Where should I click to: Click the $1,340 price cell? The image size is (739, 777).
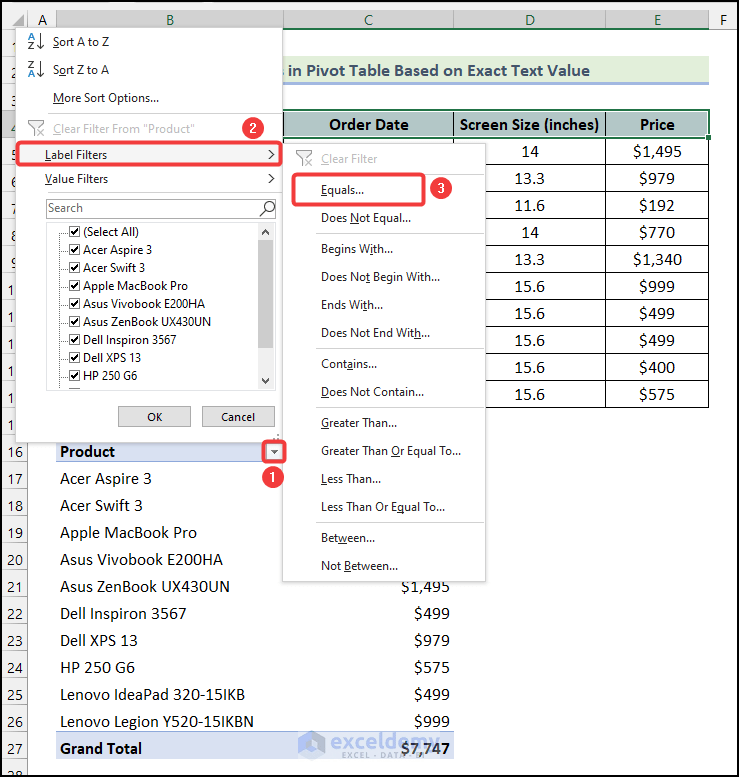tap(657, 259)
